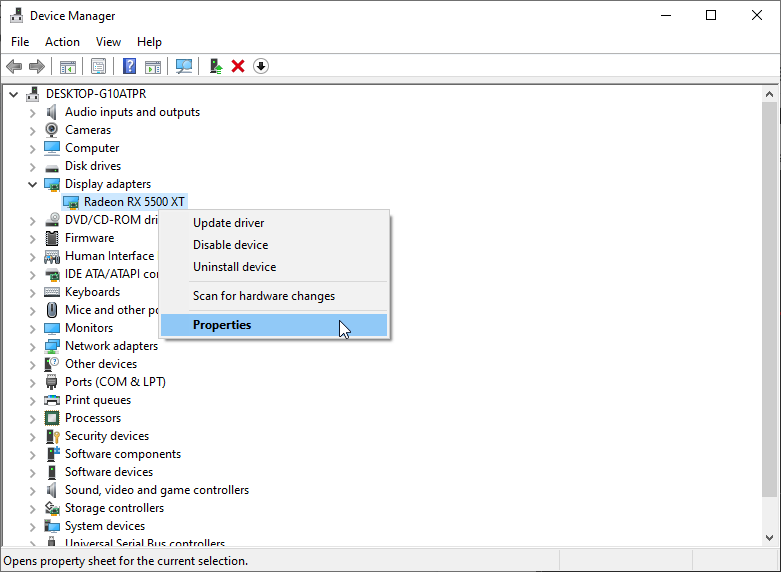Click the Other devices question icon
Image resolution: width=781 pixels, height=572 pixels.
point(52,364)
